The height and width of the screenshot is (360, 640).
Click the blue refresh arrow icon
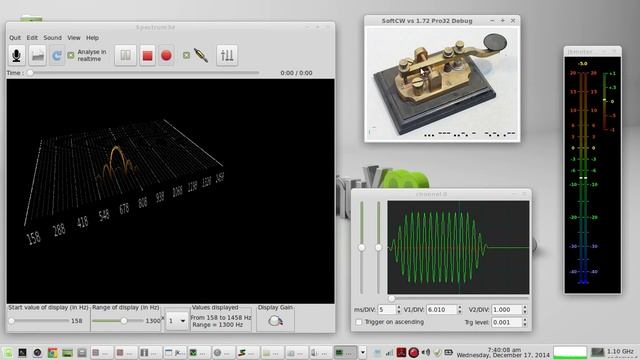(x=57, y=55)
